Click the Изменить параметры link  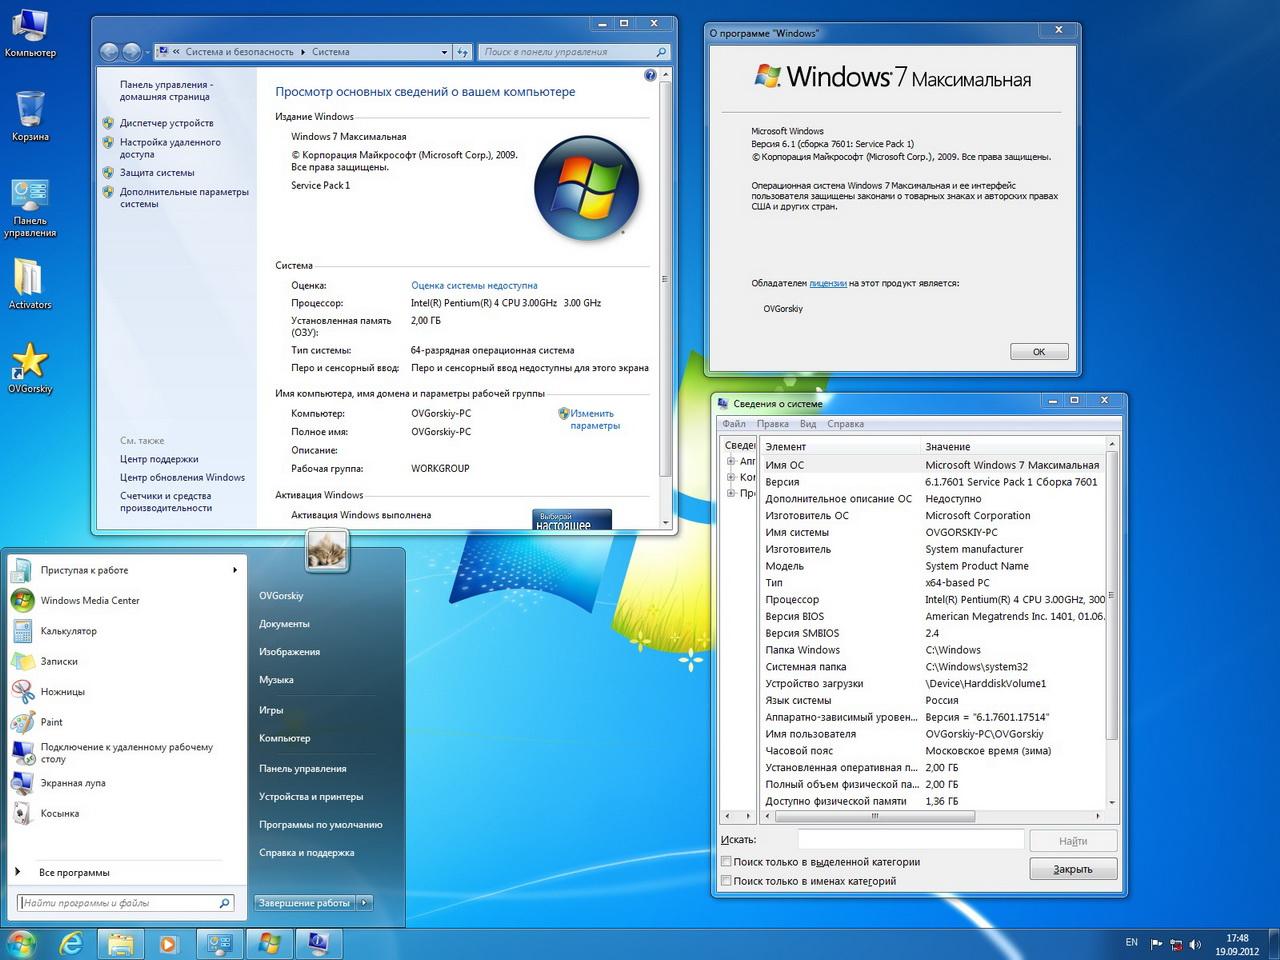pyautogui.click(x=594, y=419)
